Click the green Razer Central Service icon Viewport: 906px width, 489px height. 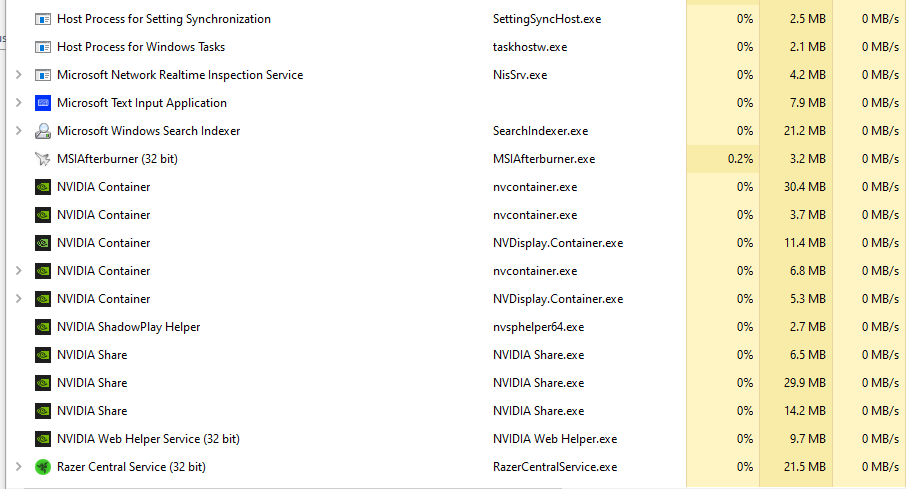coord(43,467)
